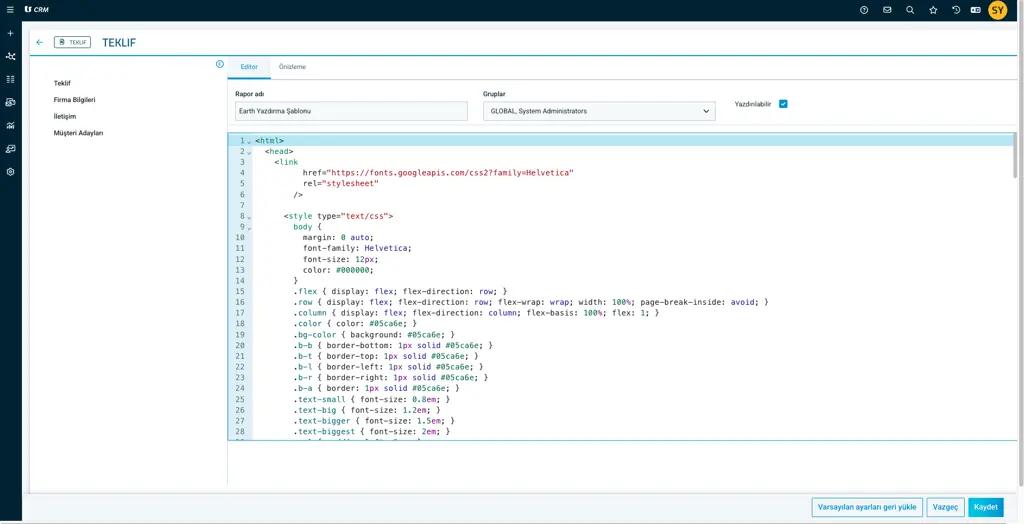Fold the style tag at line 8
Image resolution: width=1024 pixels, height=524 pixels.
(x=249, y=217)
